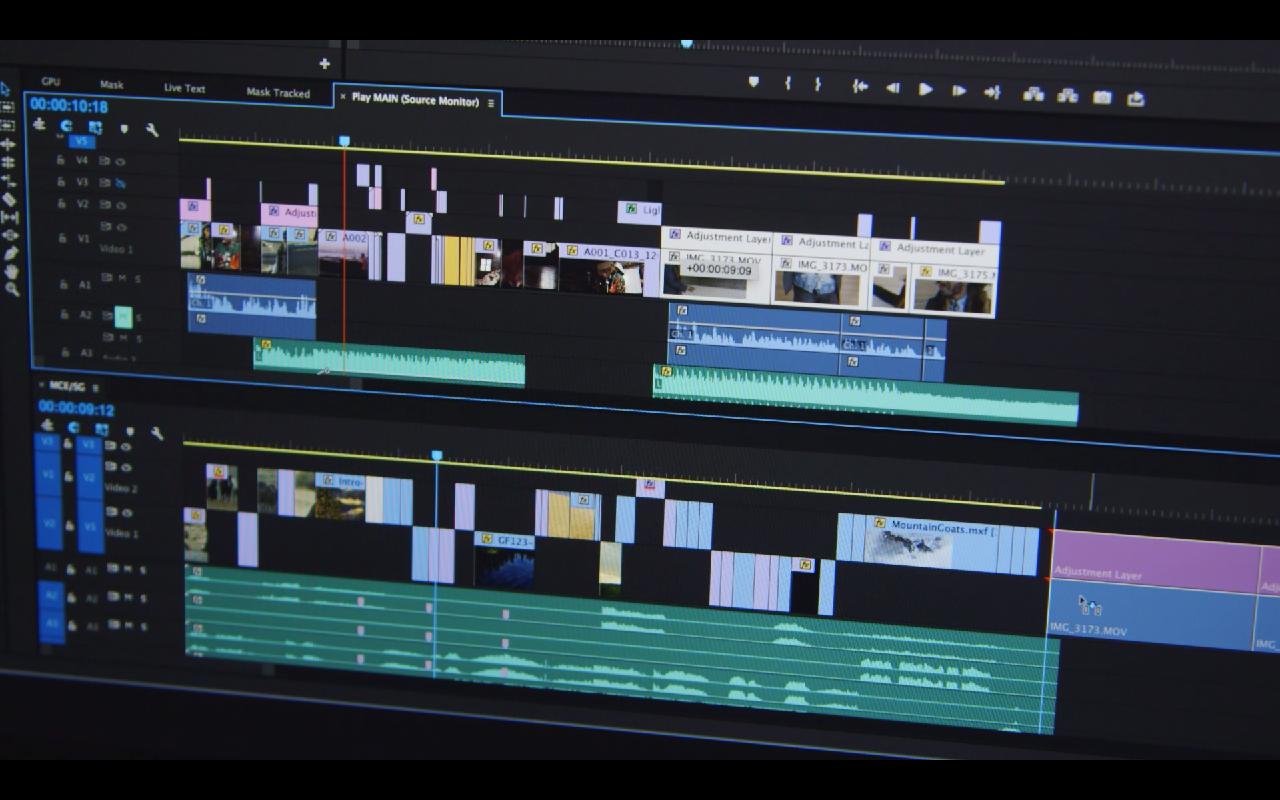The height and width of the screenshot is (800, 1280).
Task: Click the Add Marker icon in the transport bar
Action: (x=752, y=84)
